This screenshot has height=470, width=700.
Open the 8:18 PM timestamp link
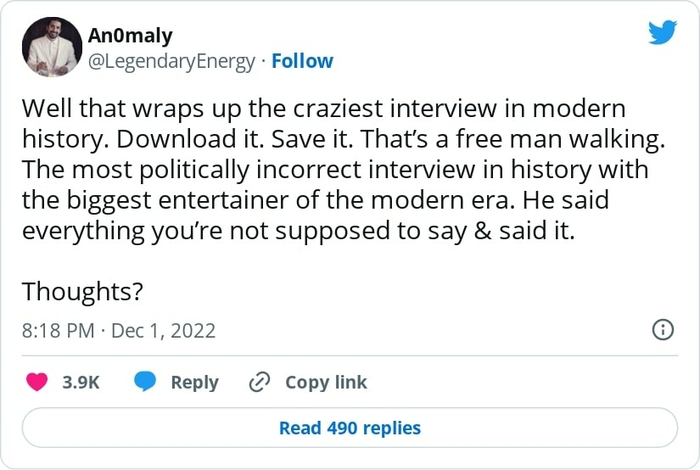[56, 330]
